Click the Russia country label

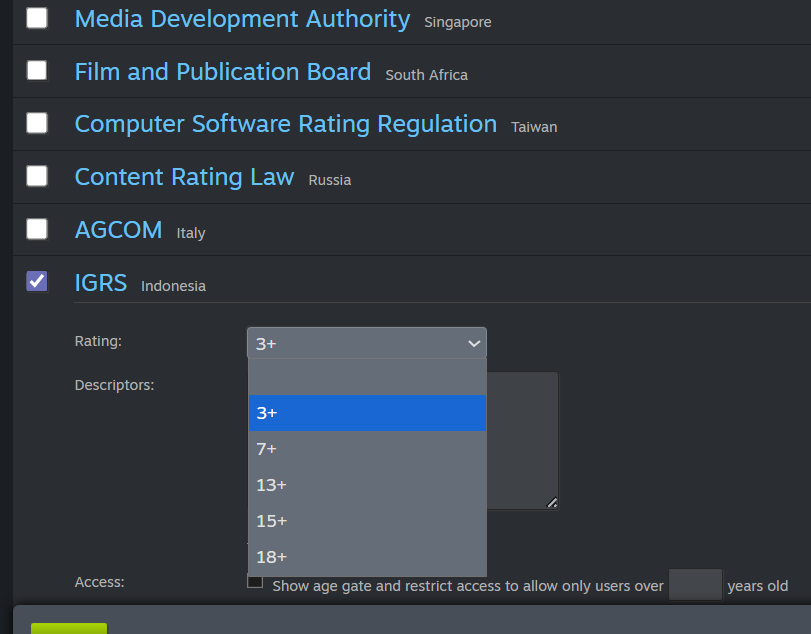coord(330,180)
